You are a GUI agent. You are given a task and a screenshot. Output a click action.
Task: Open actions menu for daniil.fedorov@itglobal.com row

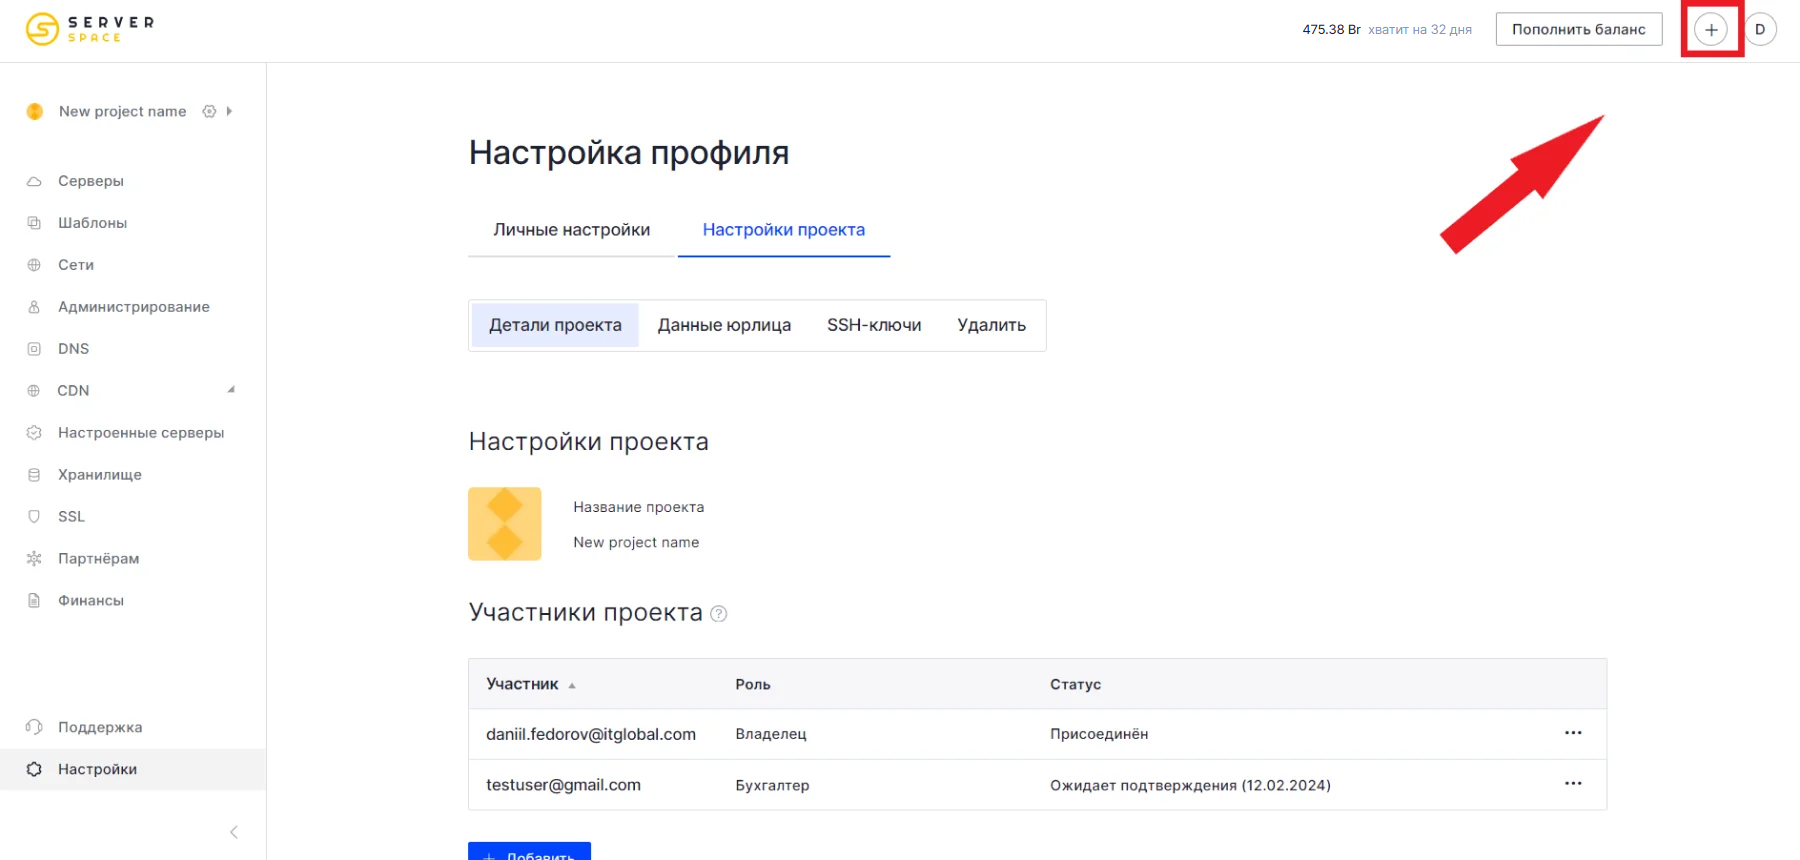1573,733
